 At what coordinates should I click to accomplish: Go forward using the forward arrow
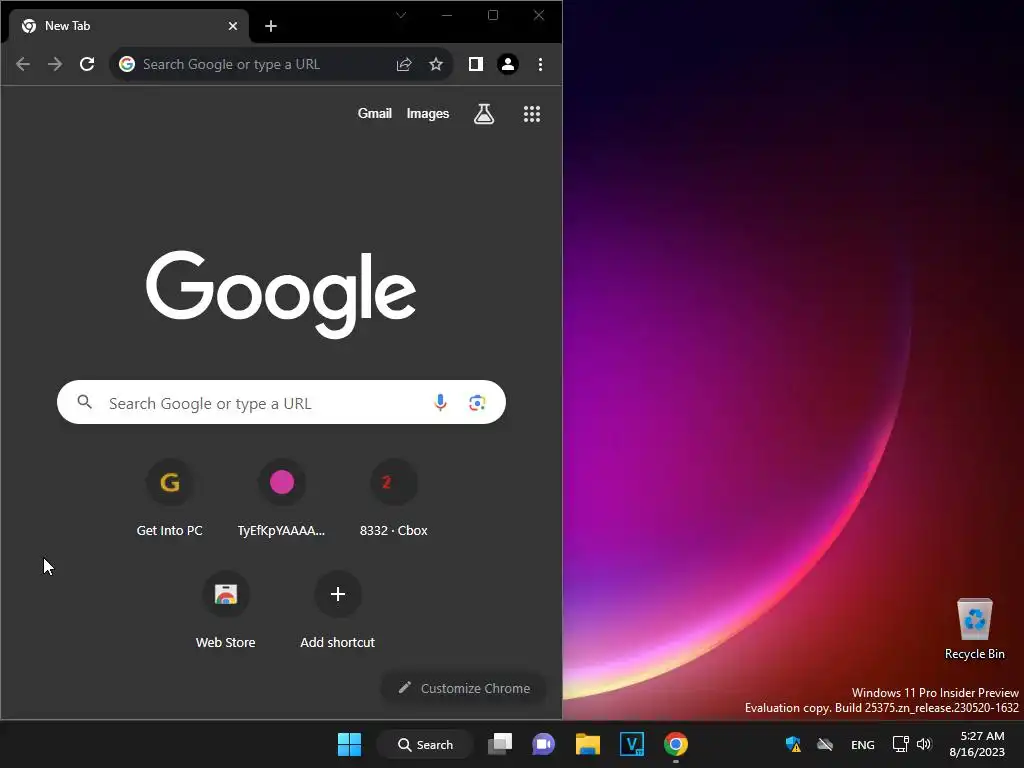click(x=55, y=64)
